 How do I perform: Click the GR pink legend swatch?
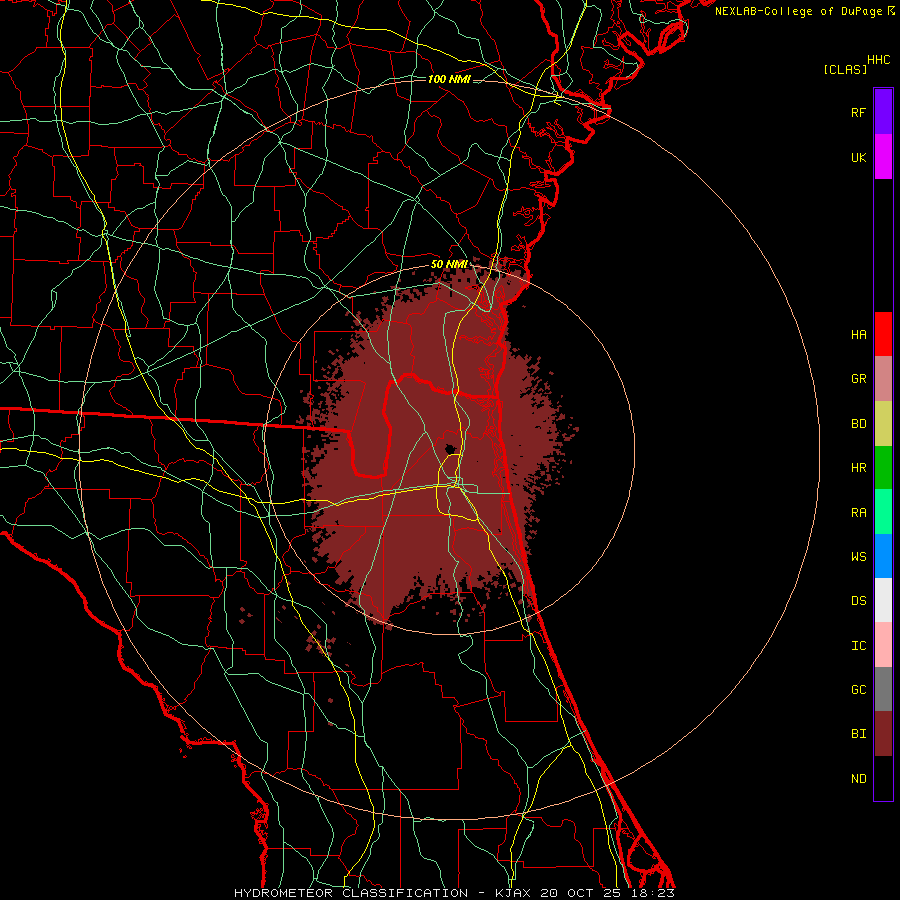(x=883, y=379)
